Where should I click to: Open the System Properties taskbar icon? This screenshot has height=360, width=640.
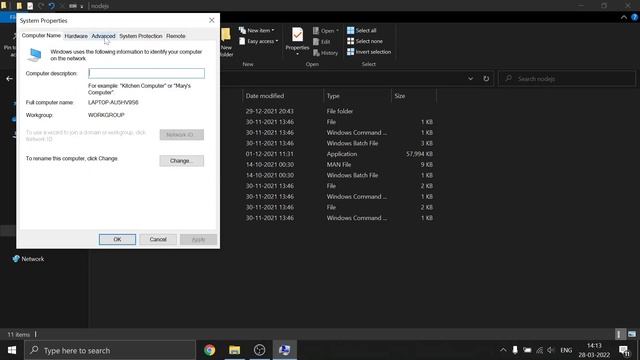284,350
